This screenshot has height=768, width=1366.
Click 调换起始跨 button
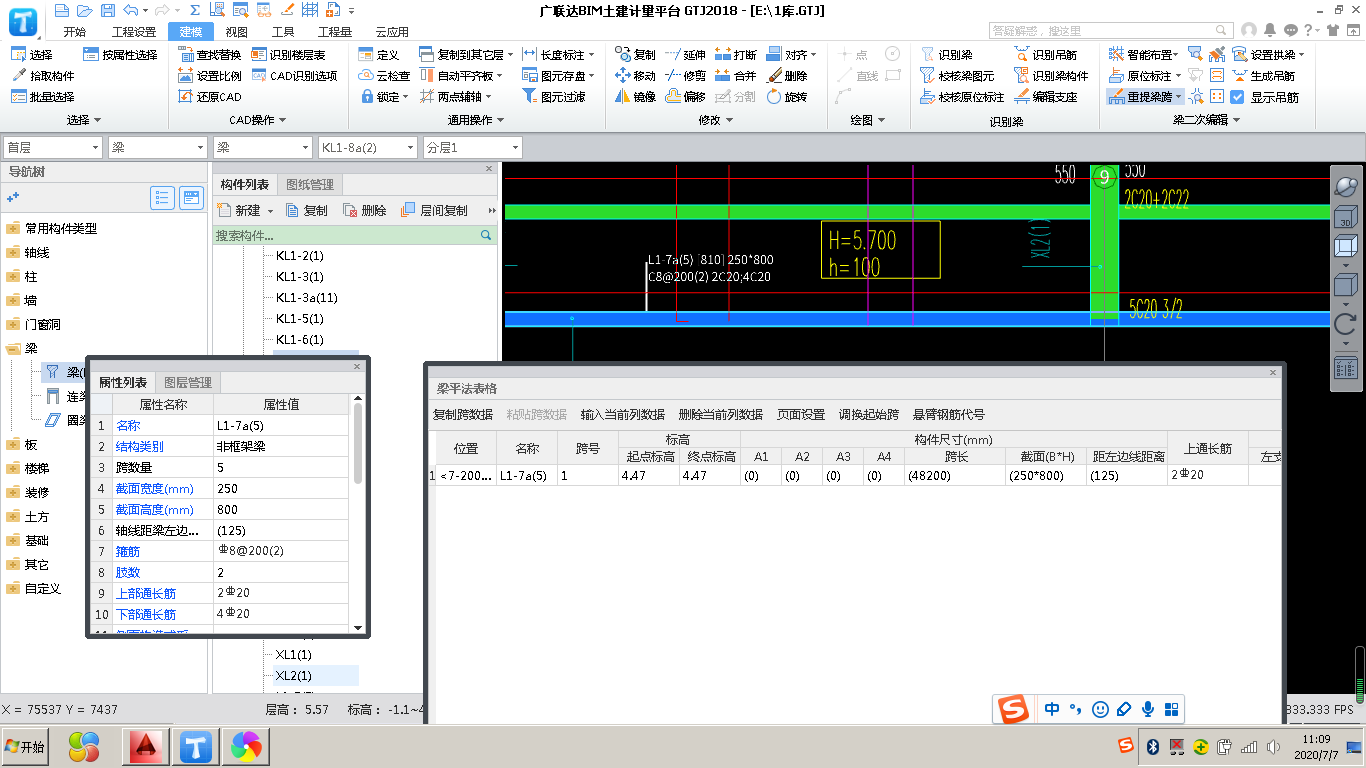pyautogui.click(x=868, y=415)
